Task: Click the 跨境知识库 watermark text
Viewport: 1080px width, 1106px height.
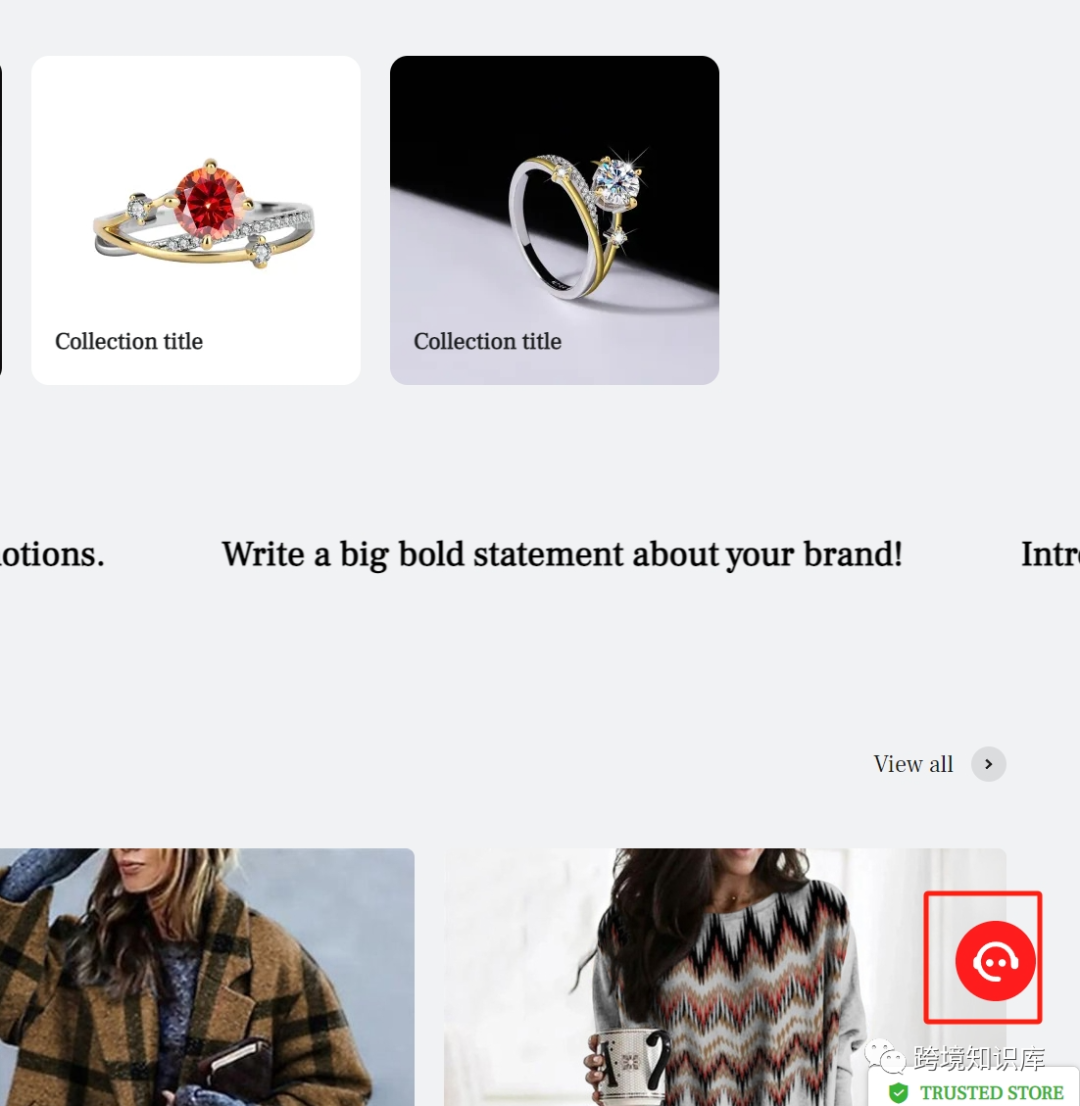Action: coord(979,1057)
